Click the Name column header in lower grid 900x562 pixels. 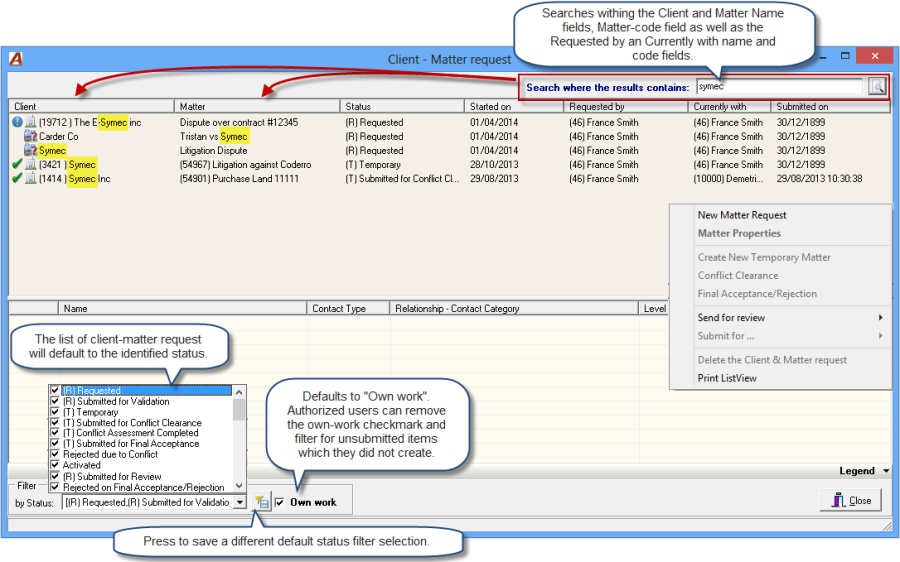(183, 308)
